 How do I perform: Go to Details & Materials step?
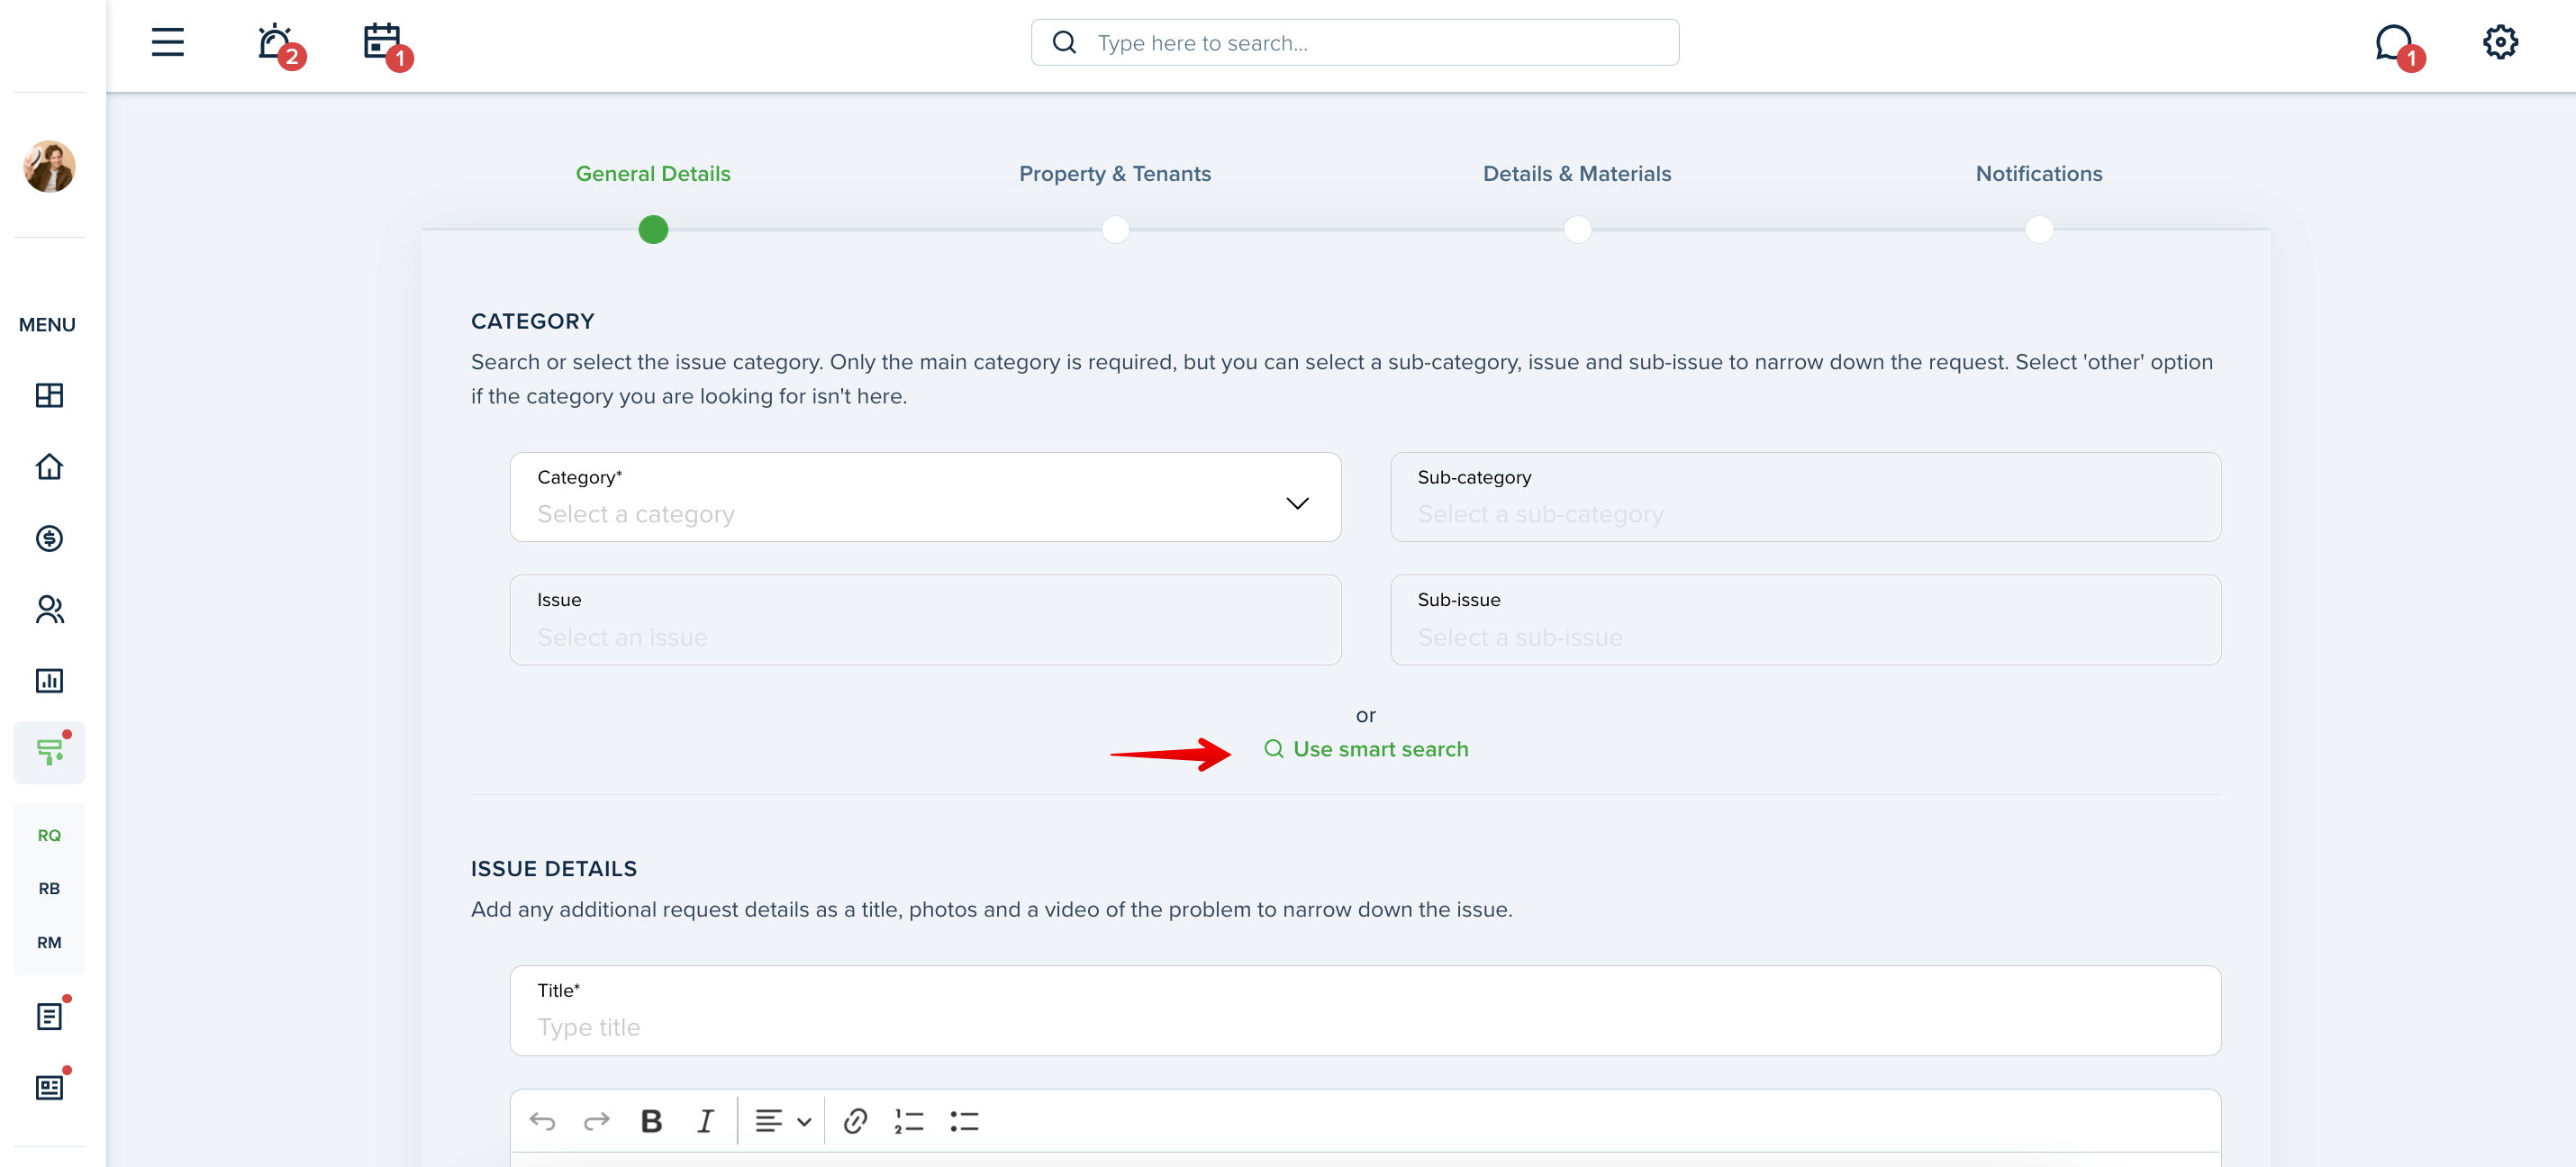[x=1577, y=174]
